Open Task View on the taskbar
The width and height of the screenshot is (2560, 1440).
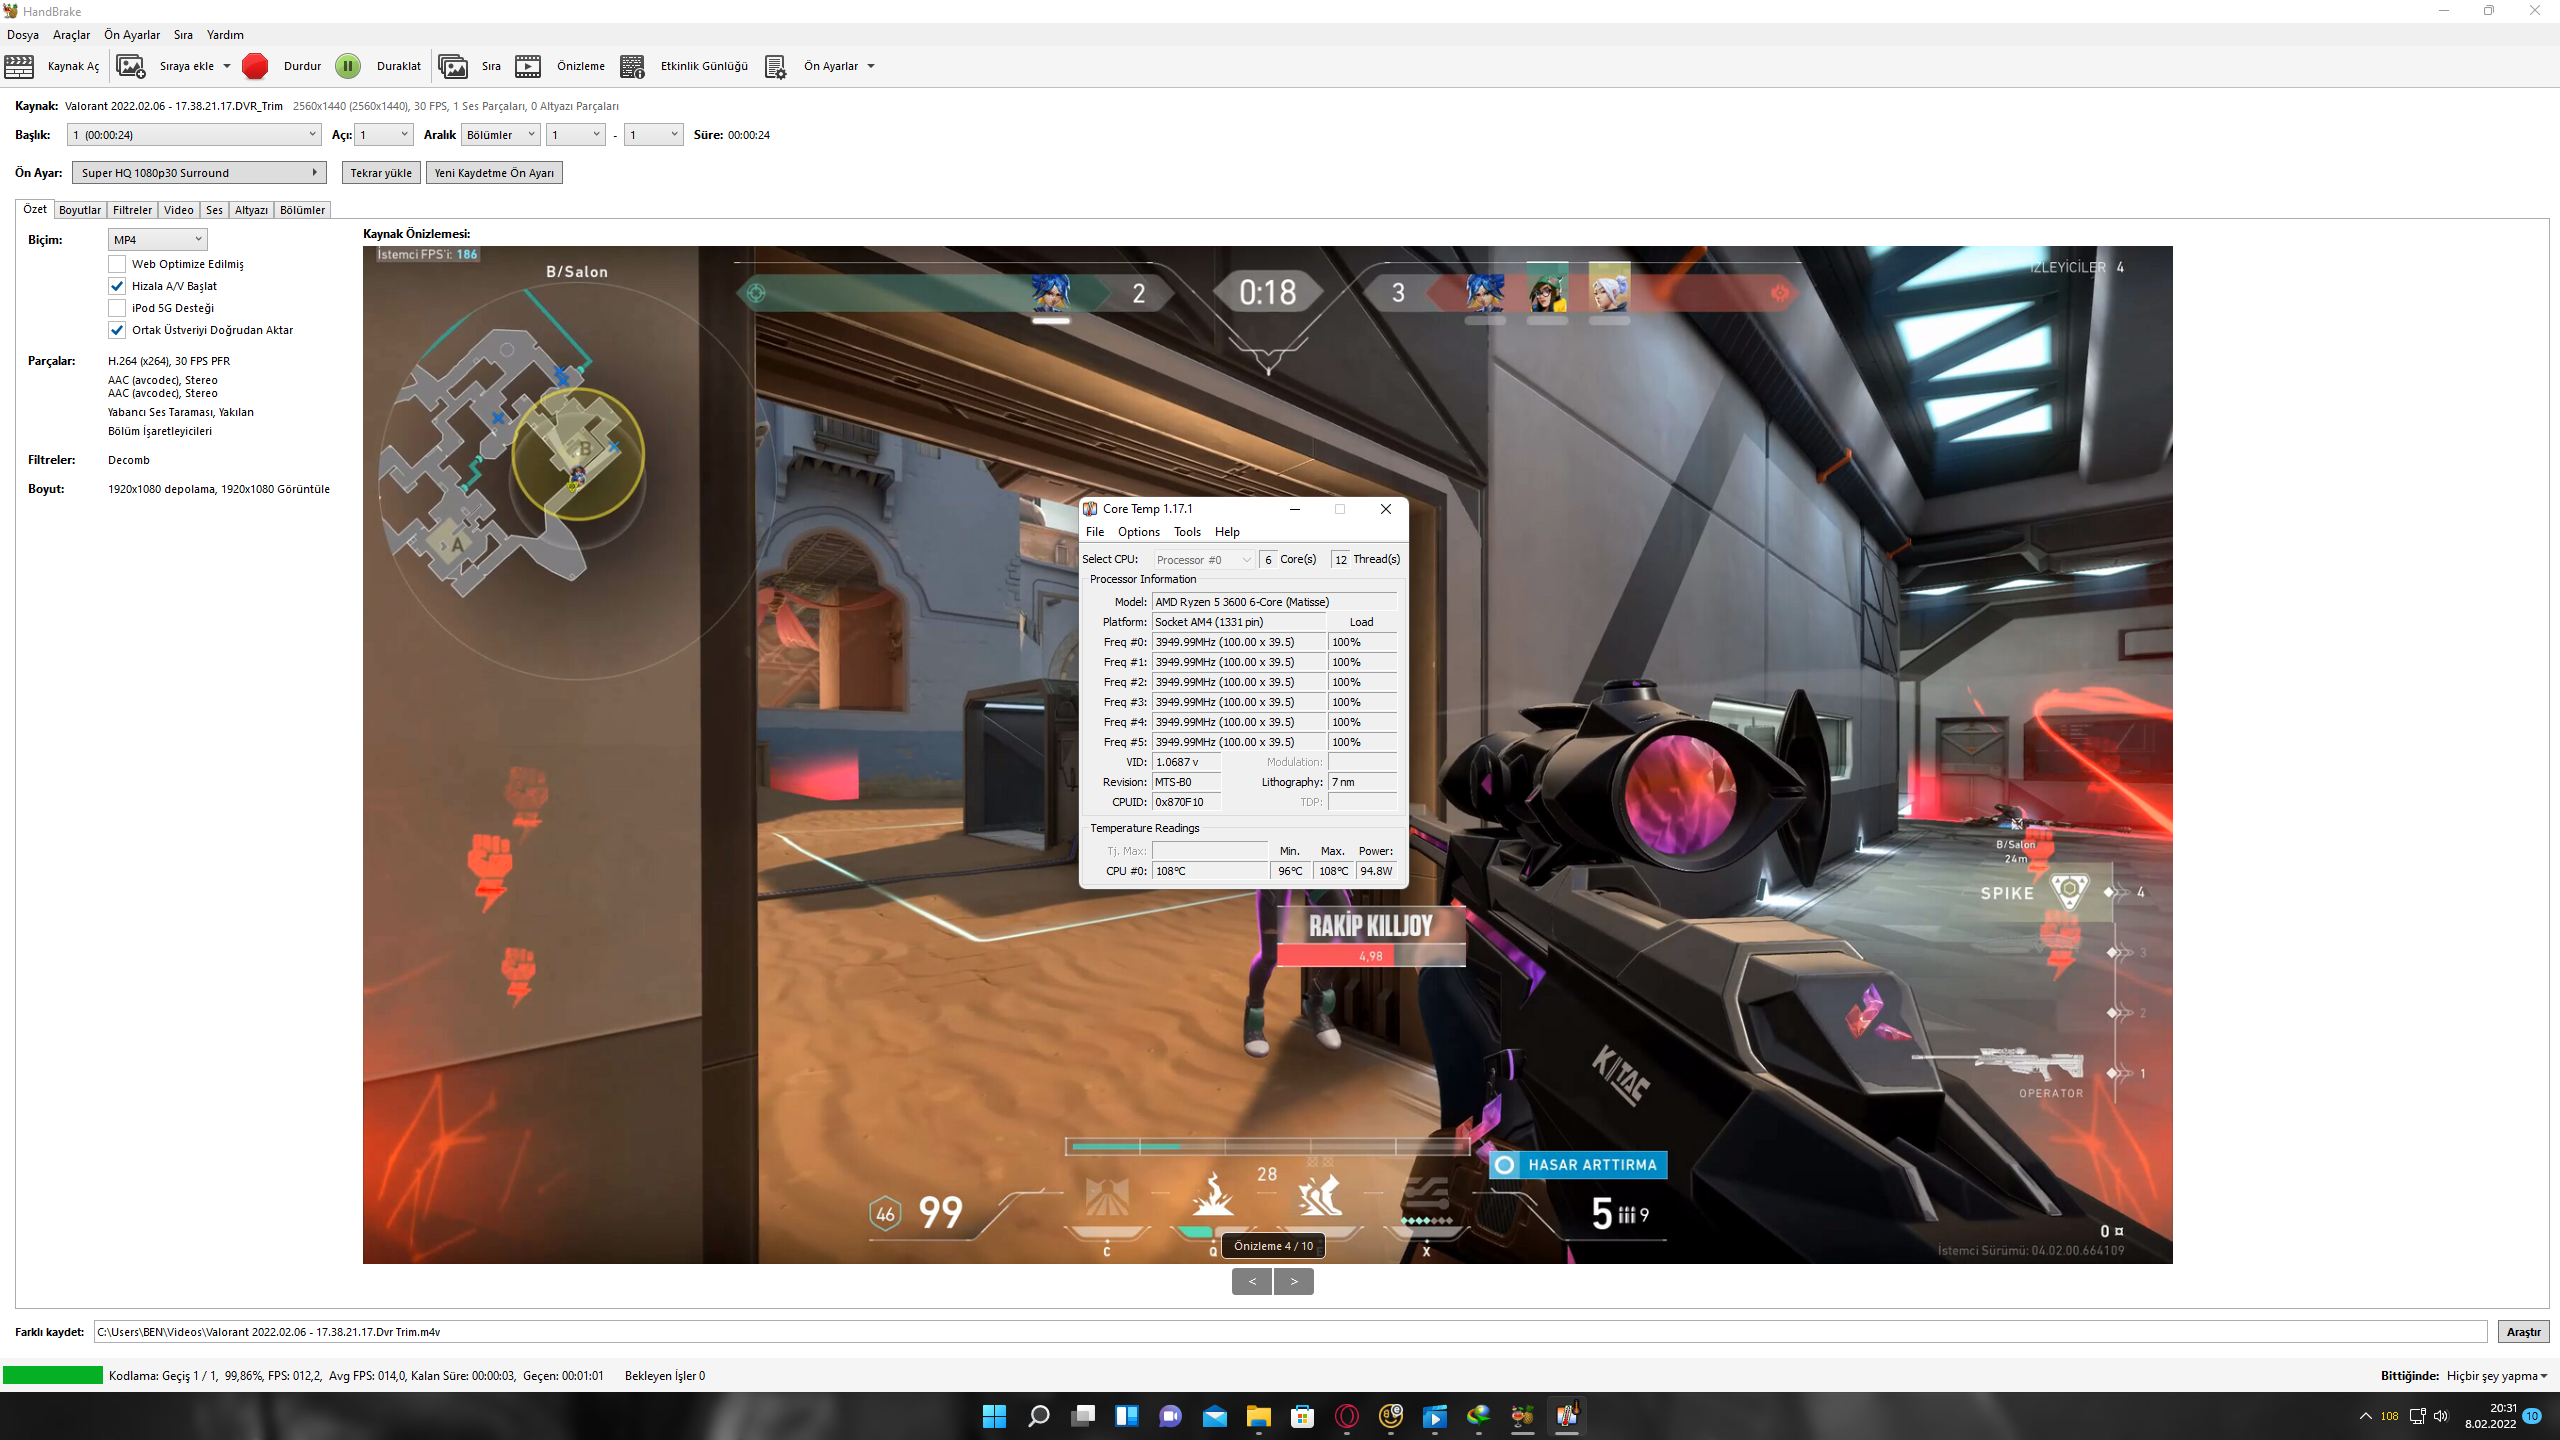(1082, 1416)
